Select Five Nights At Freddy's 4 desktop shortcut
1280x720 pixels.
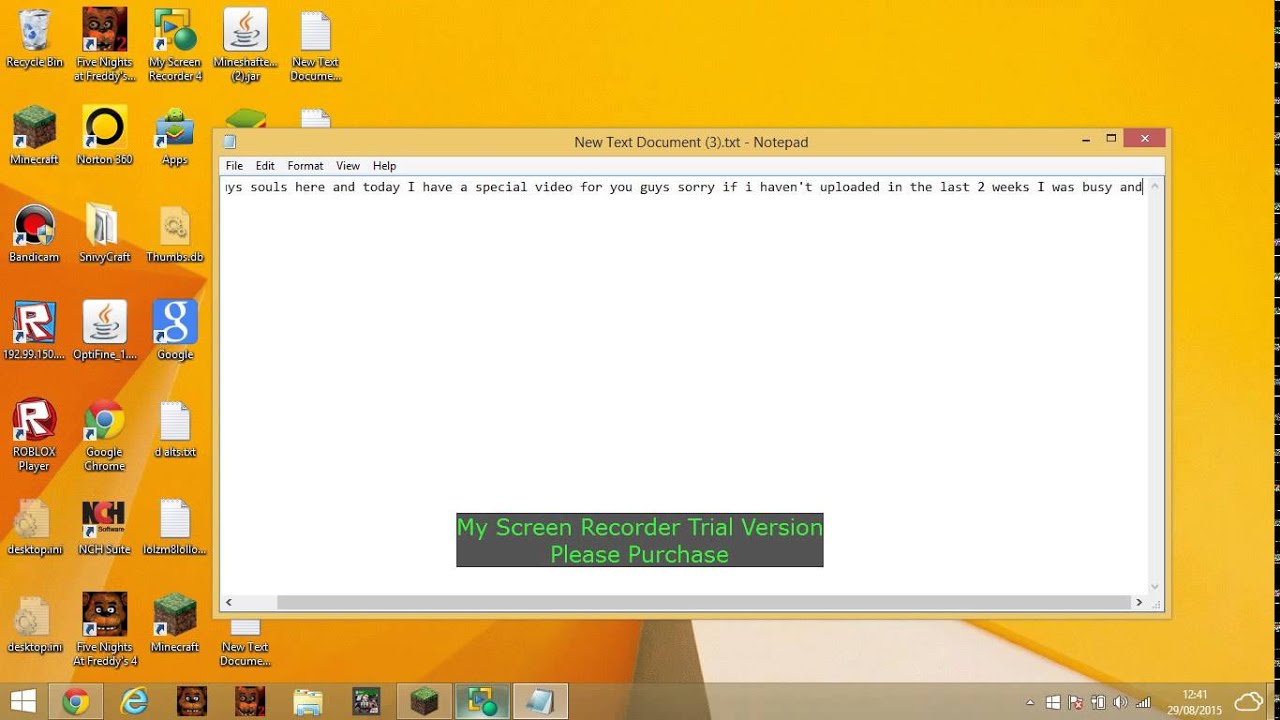tap(105, 629)
